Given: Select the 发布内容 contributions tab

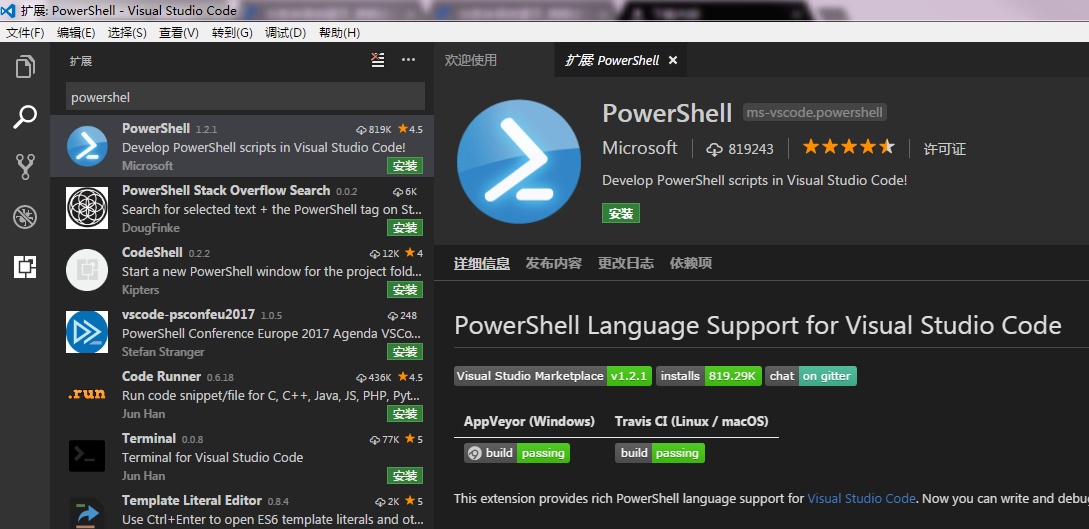Looking at the screenshot, I should click(x=554, y=264).
